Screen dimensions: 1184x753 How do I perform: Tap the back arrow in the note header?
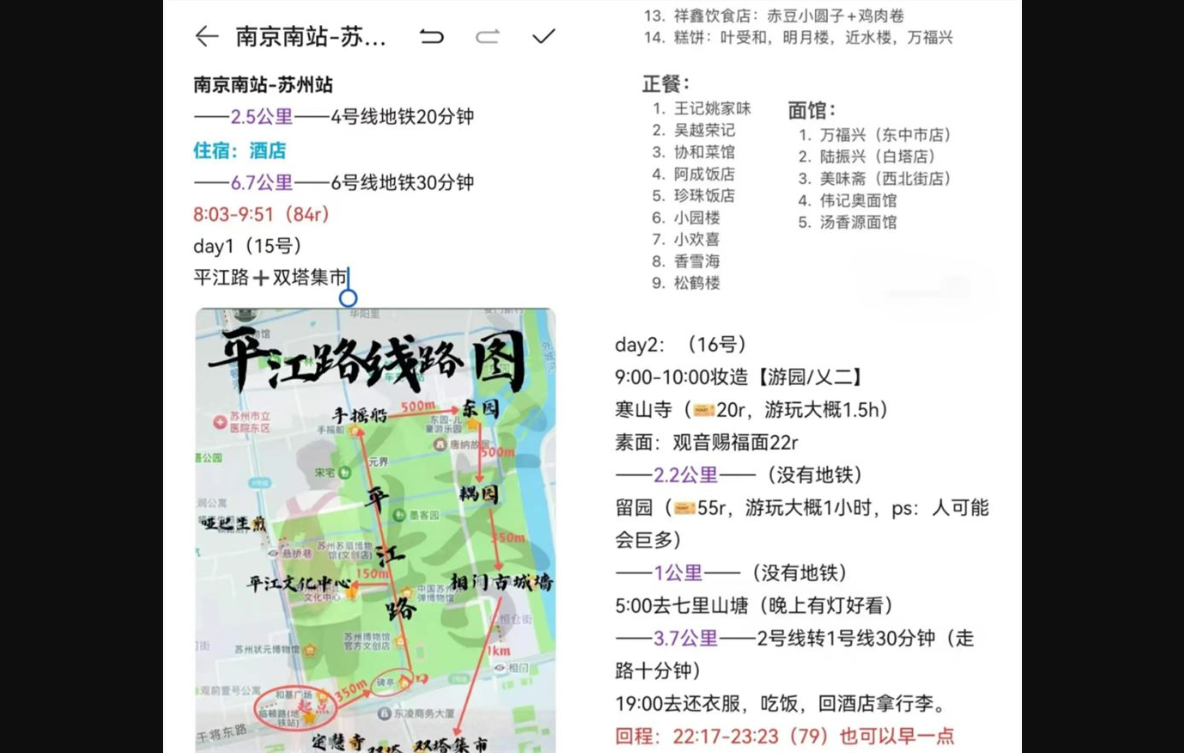pos(205,36)
